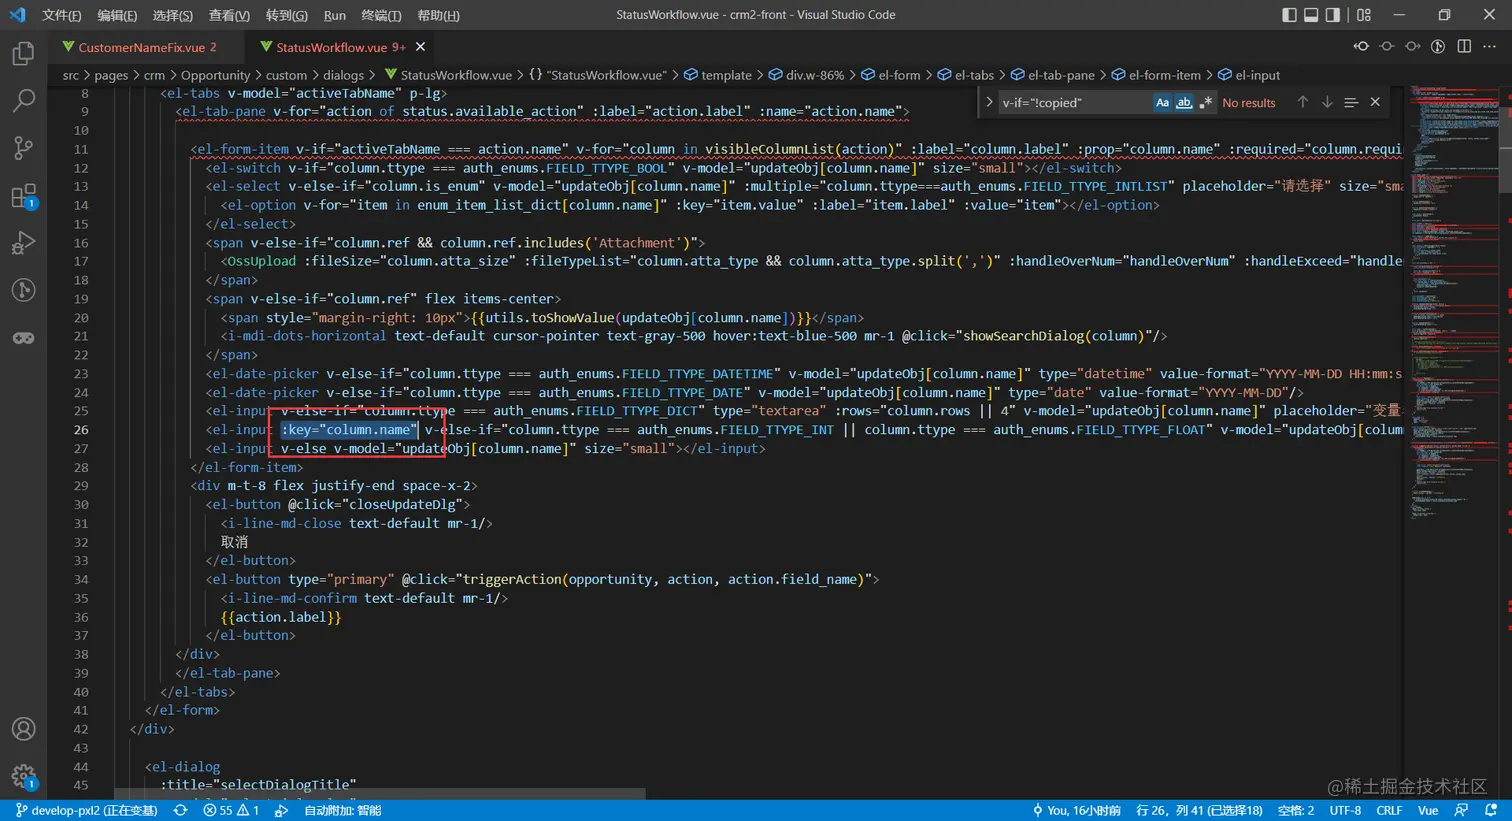1512x821 pixels.
Task: Open the Opportunity folder breadcrumb
Action: (x=215, y=75)
